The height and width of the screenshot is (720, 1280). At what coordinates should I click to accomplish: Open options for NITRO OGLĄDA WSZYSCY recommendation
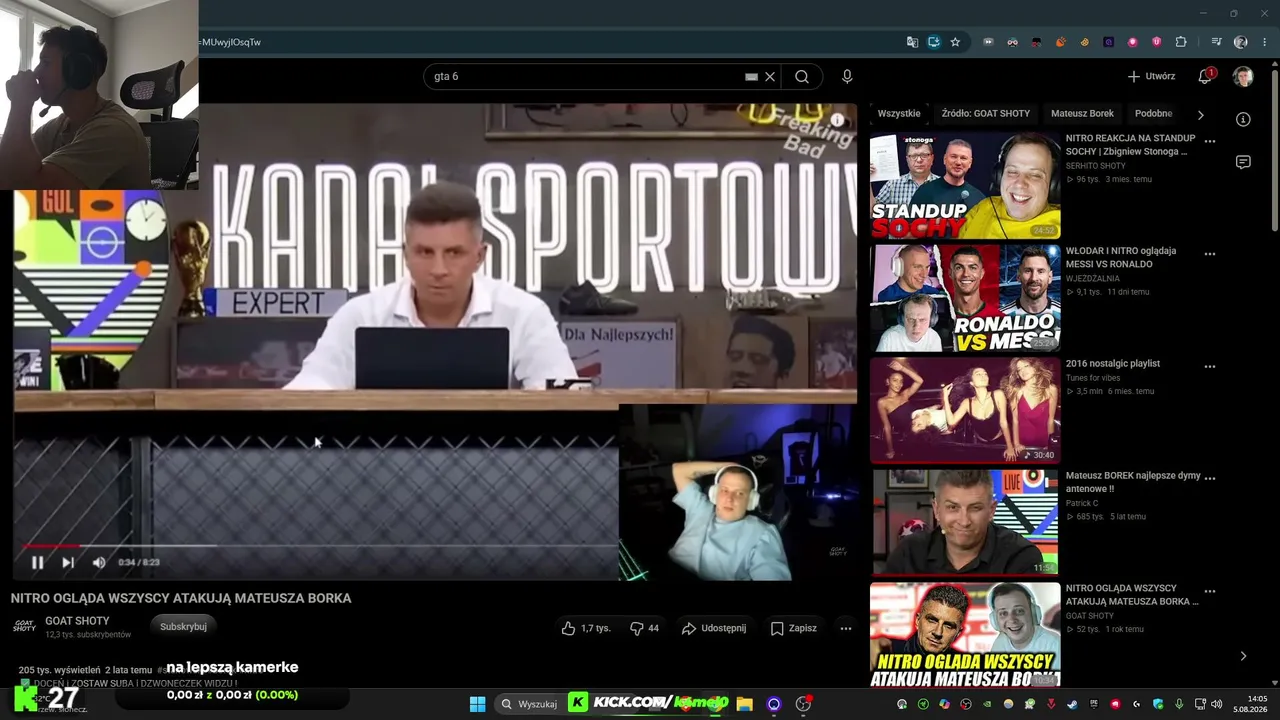tap(1210, 592)
